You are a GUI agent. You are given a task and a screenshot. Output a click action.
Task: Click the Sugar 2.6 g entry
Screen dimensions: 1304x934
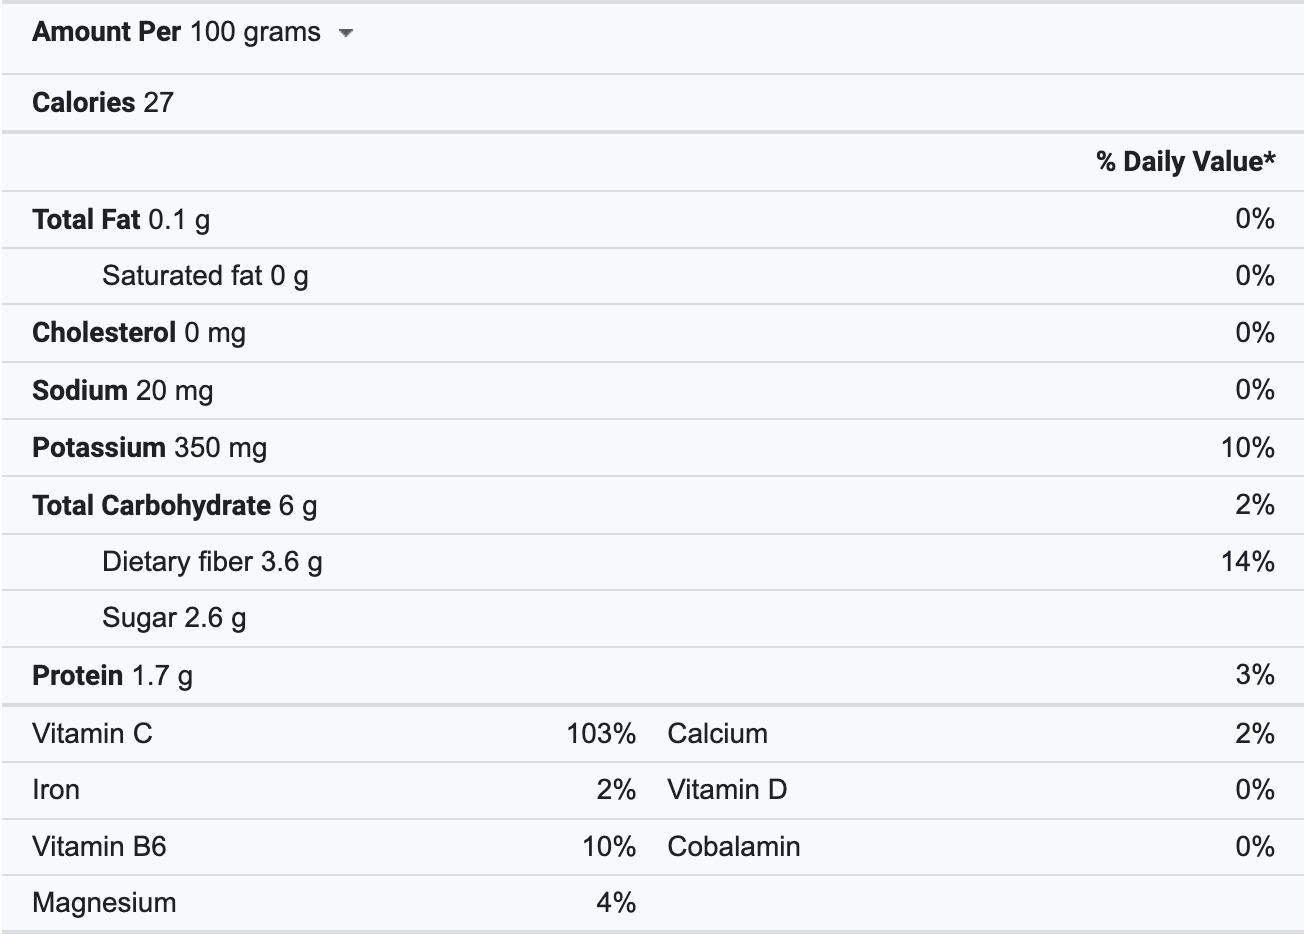pos(174,617)
